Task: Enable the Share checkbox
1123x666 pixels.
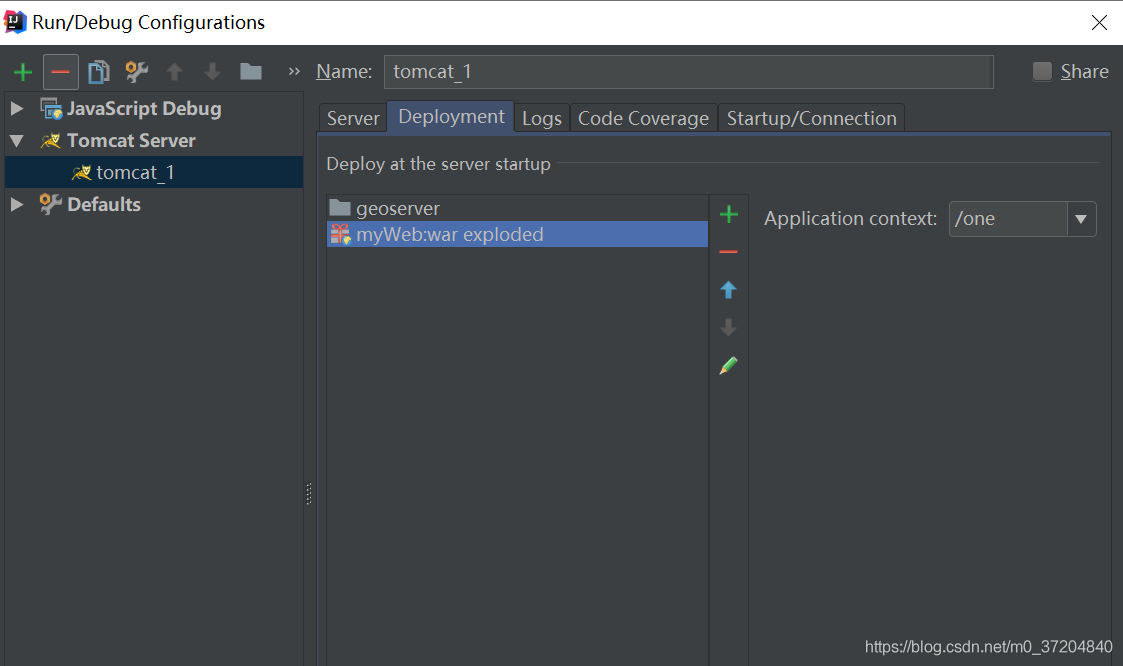Action: click(1043, 72)
